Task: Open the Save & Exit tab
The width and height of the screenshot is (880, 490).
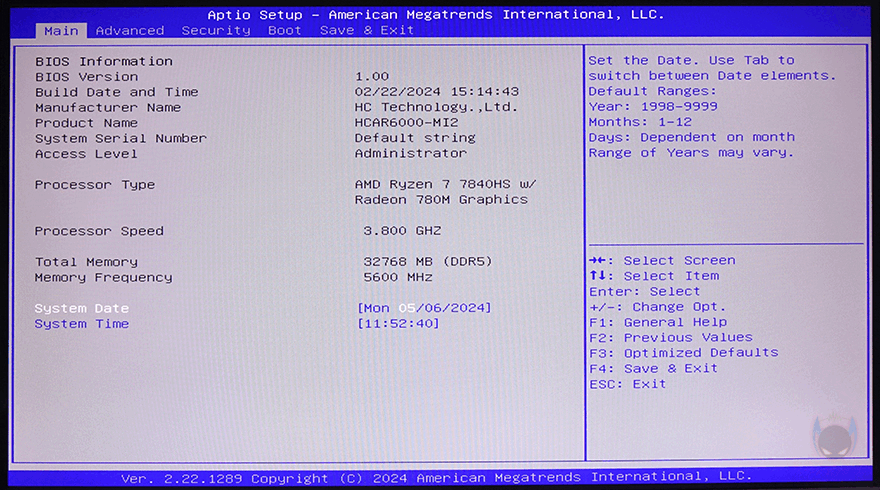Action: point(366,30)
